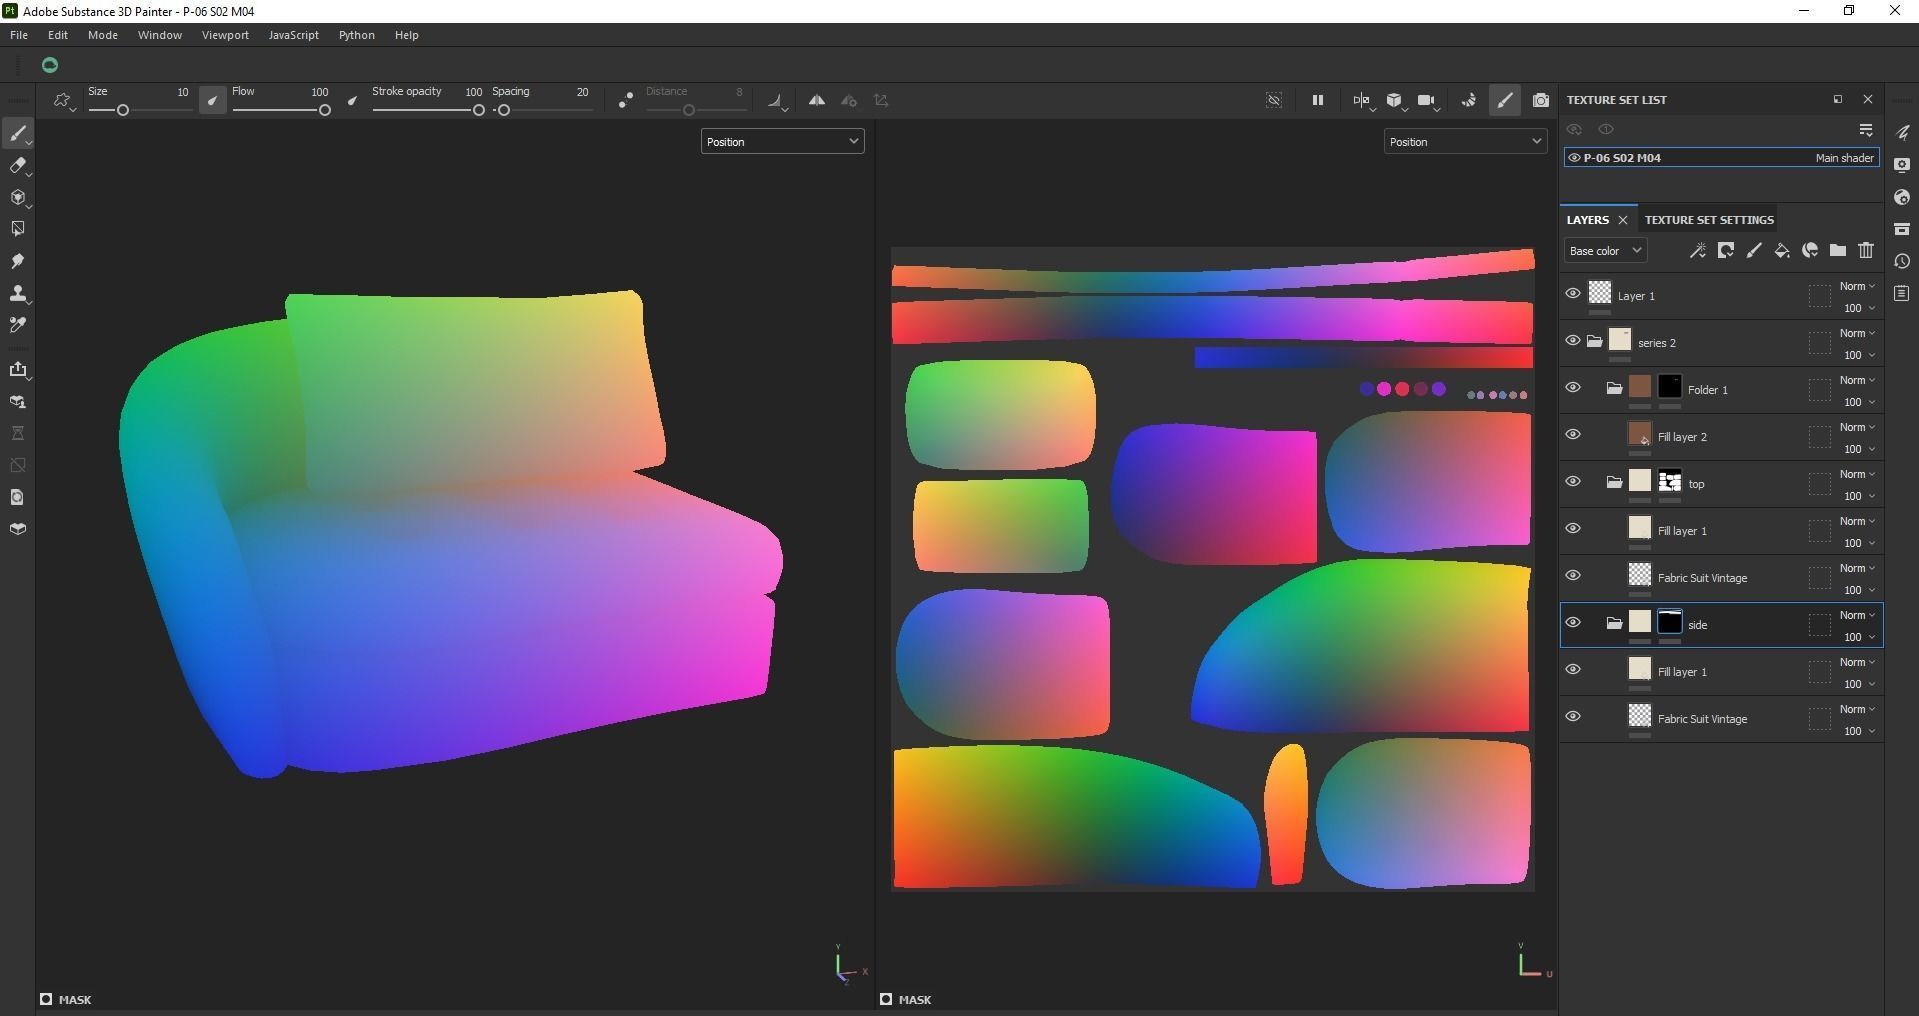Select the Projection tool
Viewport: 1919px width, 1016px height.
[18, 197]
